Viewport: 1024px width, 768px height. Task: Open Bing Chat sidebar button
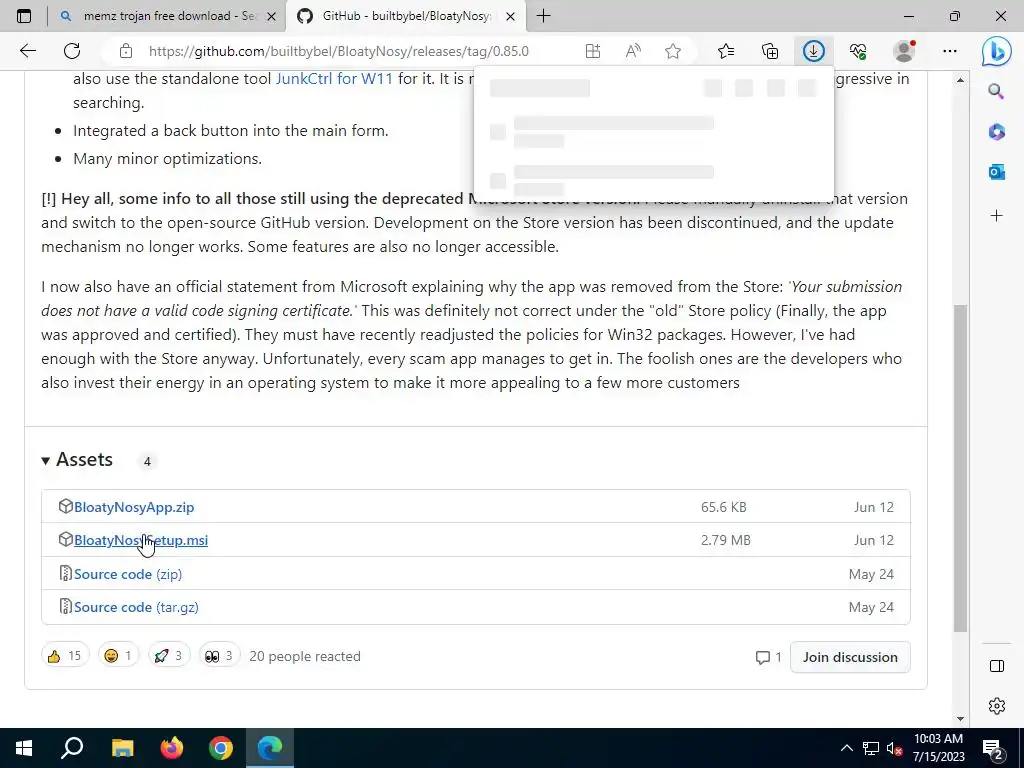pyautogui.click(x=997, y=51)
